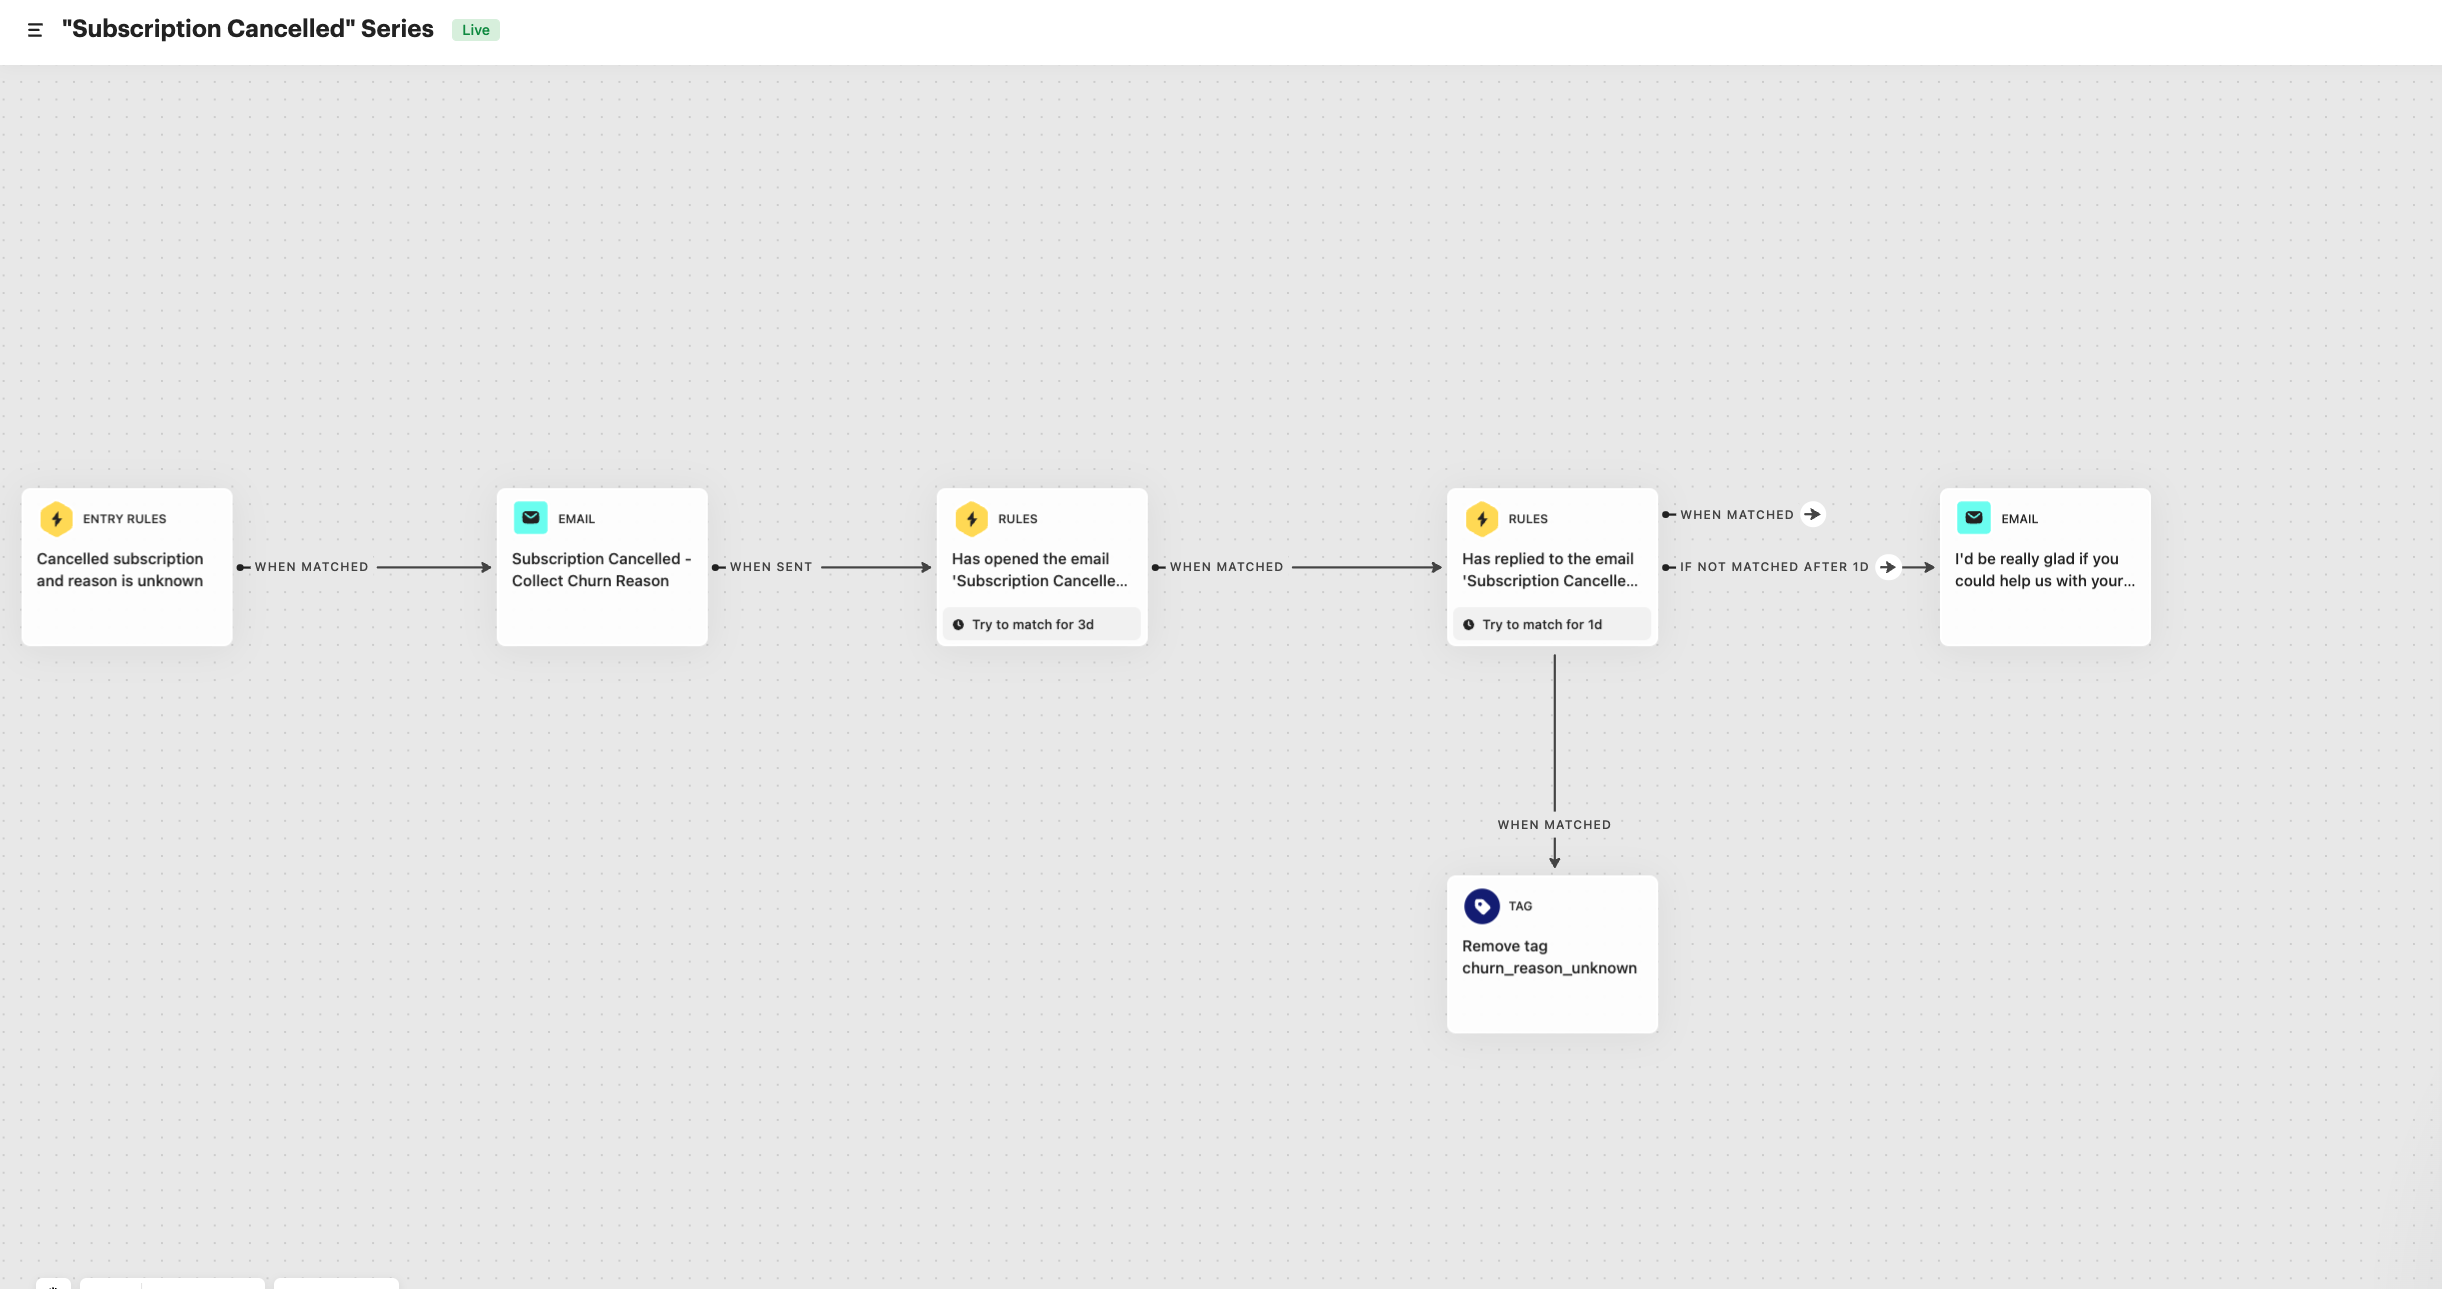The width and height of the screenshot is (2442, 1289).
Task: Click the TAG dark circle icon on Remove tag step
Action: (x=1483, y=906)
